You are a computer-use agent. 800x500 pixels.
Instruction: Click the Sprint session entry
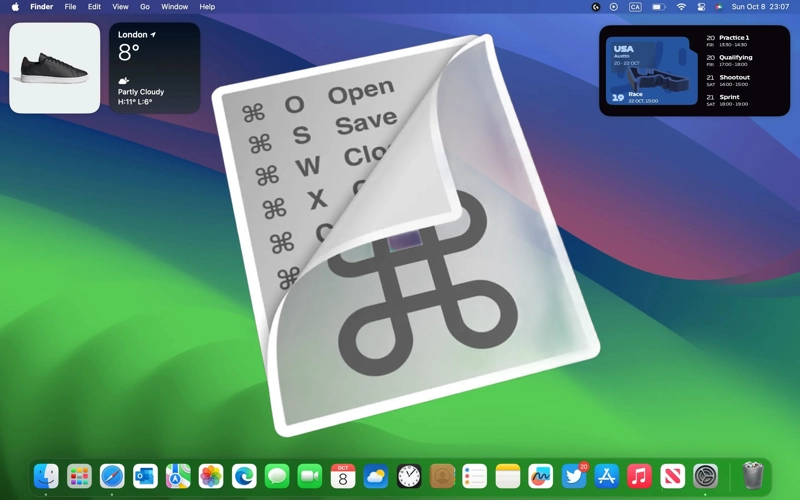(x=728, y=100)
